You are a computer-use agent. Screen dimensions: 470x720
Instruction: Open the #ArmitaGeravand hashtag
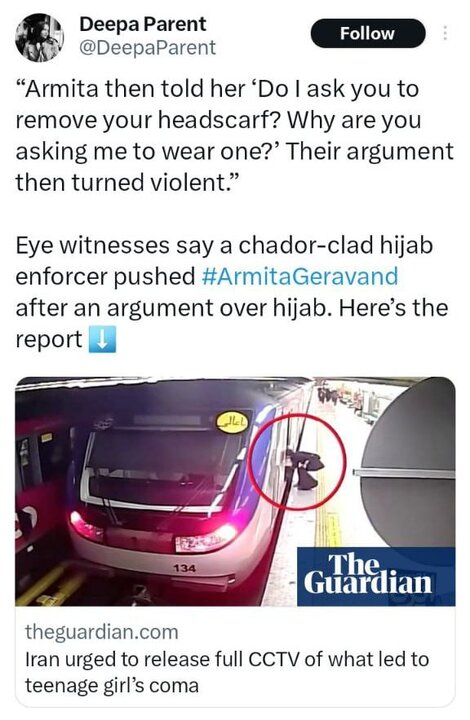300,276
